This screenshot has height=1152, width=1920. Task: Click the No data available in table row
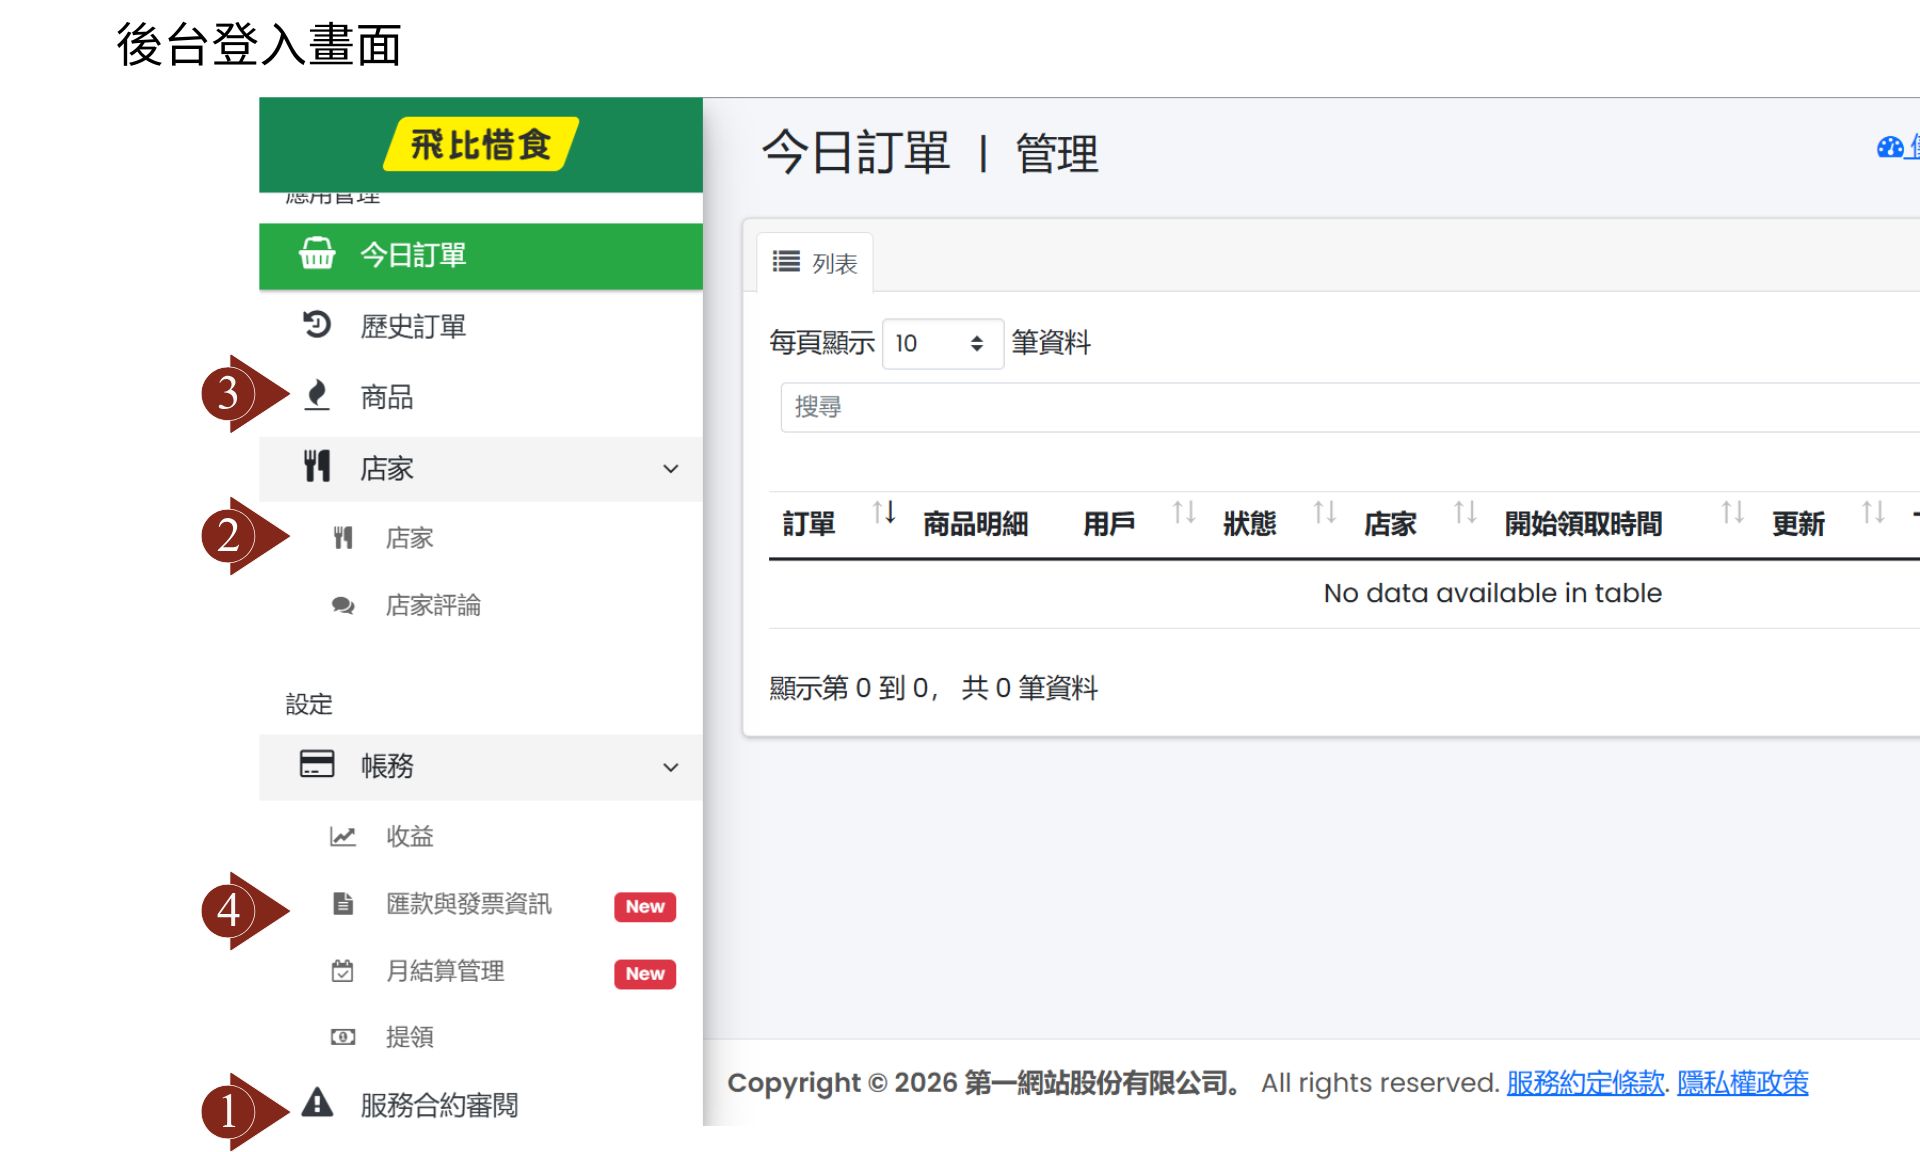click(x=1344, y=593)
